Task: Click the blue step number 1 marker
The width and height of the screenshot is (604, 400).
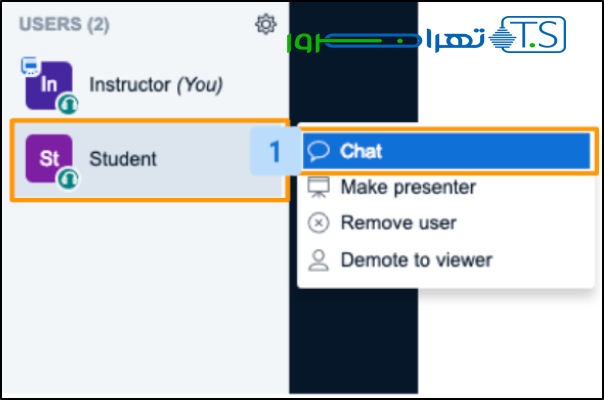Action: pos(273,152)
